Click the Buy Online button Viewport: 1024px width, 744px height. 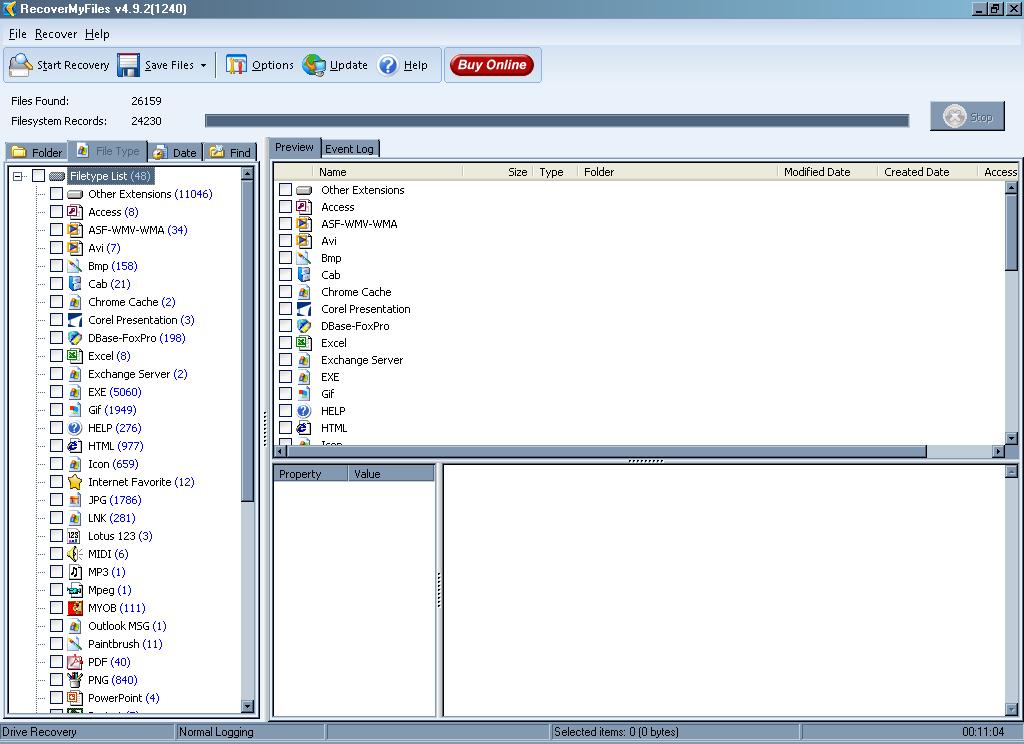pos(492,65)
